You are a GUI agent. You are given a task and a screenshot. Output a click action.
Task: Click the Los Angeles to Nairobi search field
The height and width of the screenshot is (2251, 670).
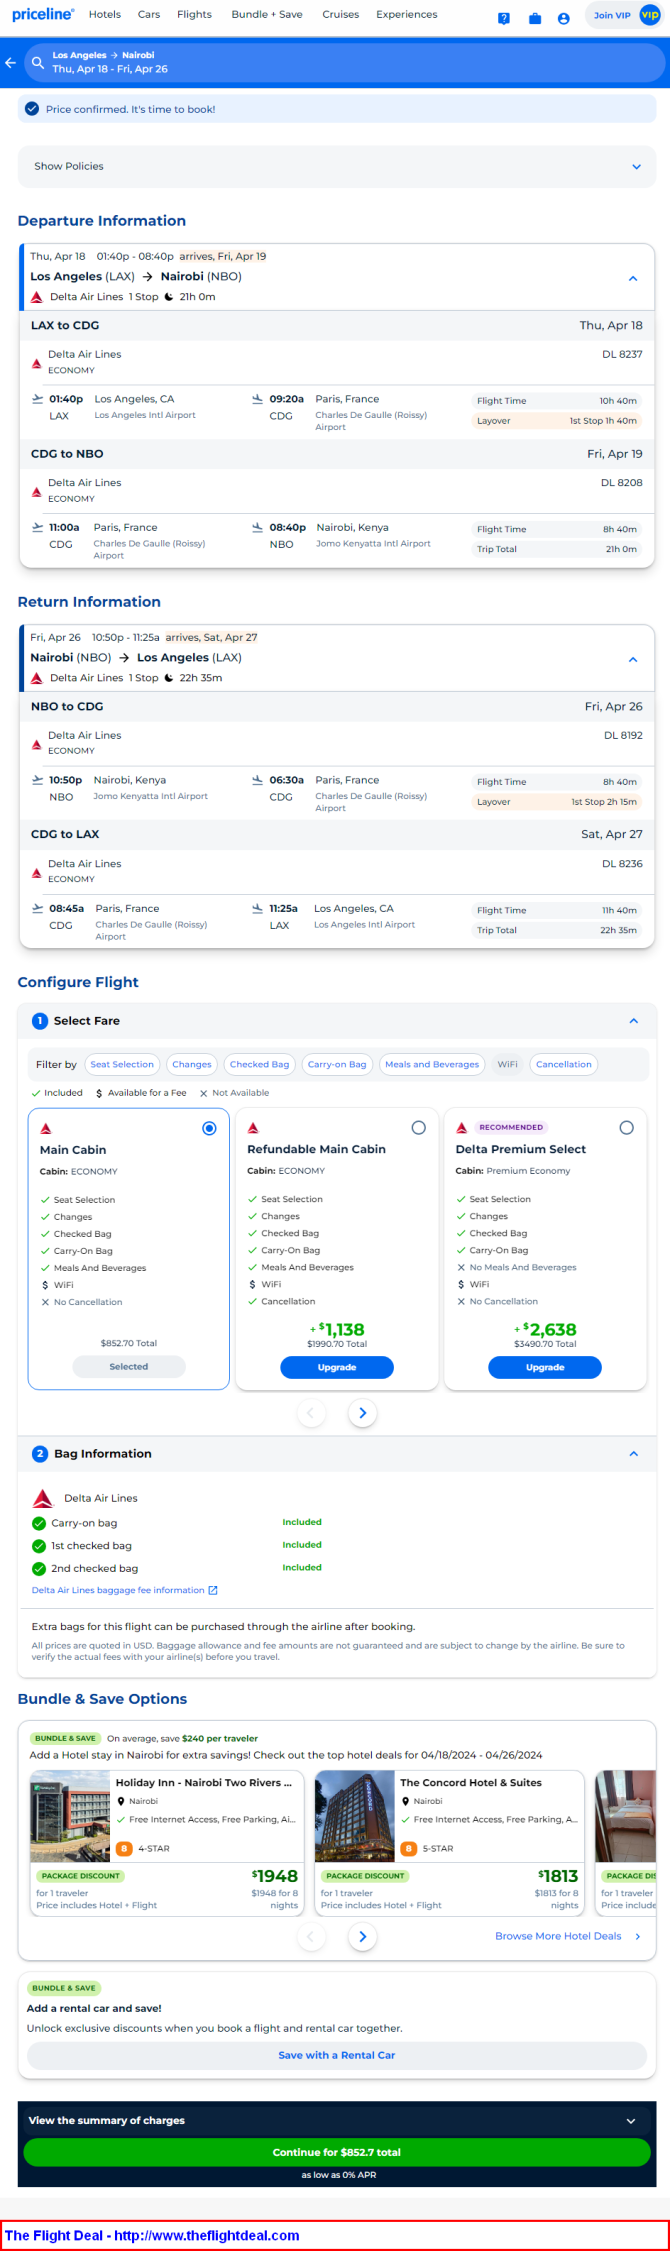coord(346,62)
